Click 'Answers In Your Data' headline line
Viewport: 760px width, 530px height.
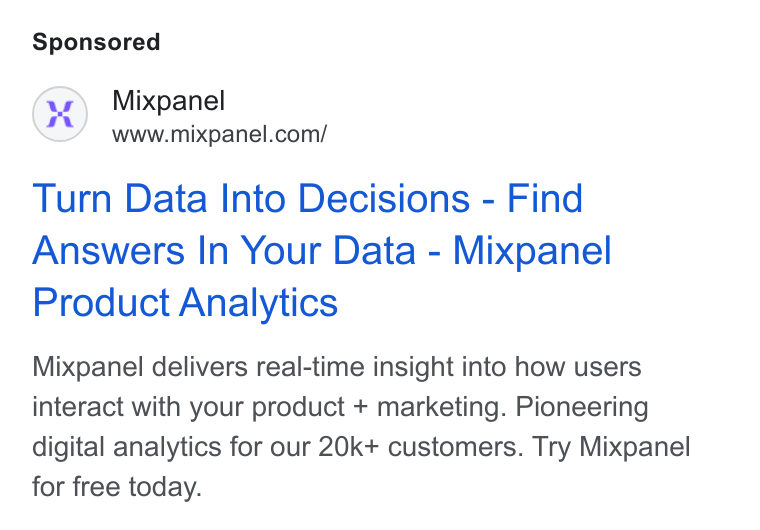224,251
